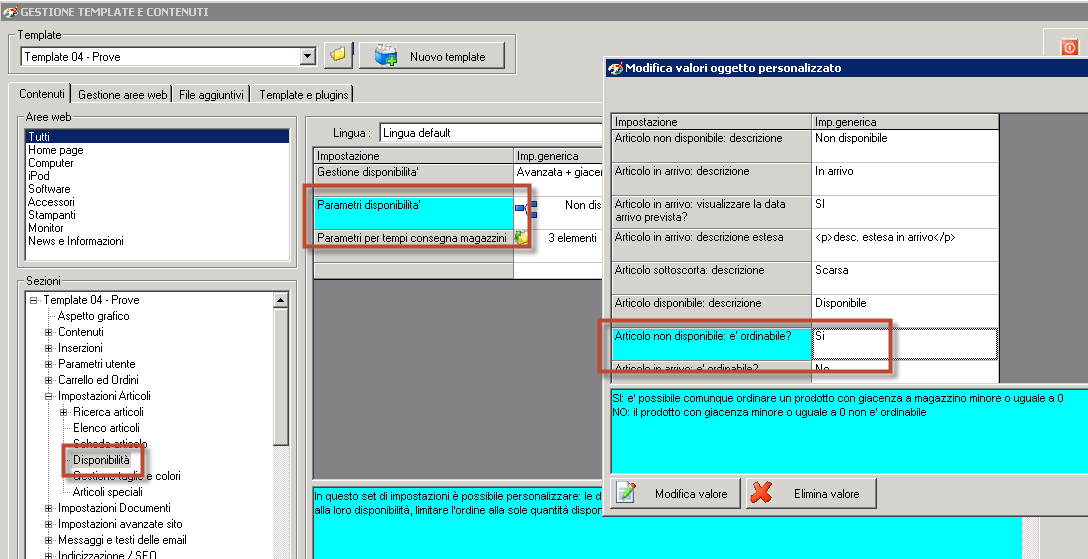Select iPod in Aree web list
1088x559 pixels.
39,175
